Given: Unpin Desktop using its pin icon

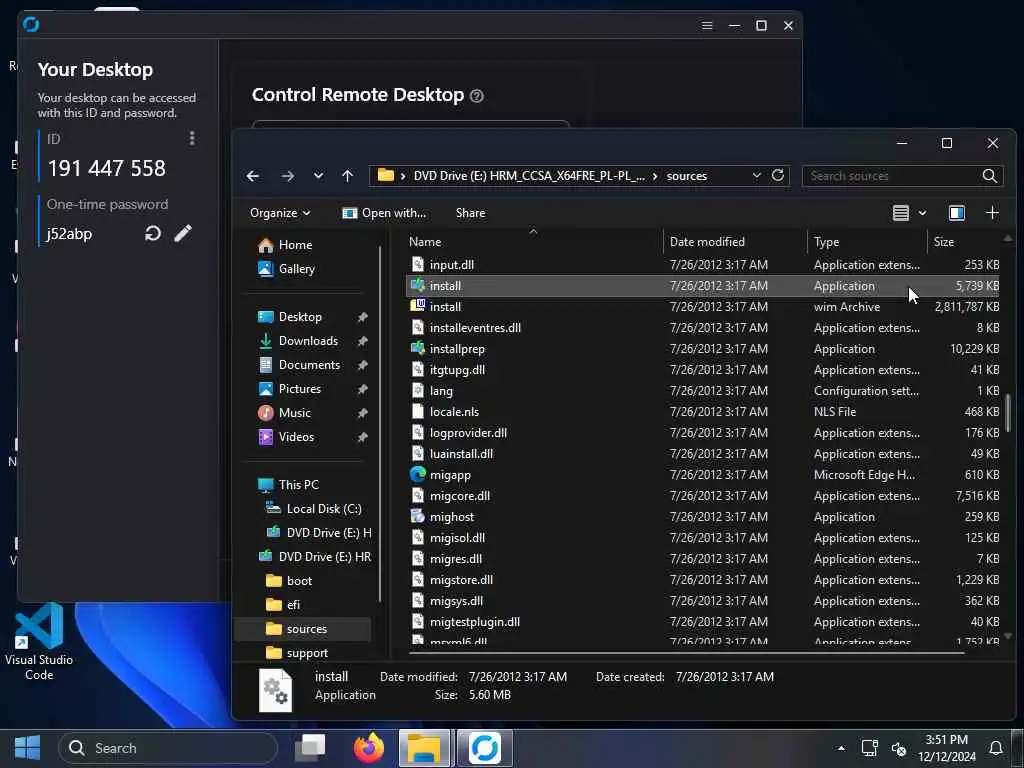Looking at the screenshot, I should 362,317.
